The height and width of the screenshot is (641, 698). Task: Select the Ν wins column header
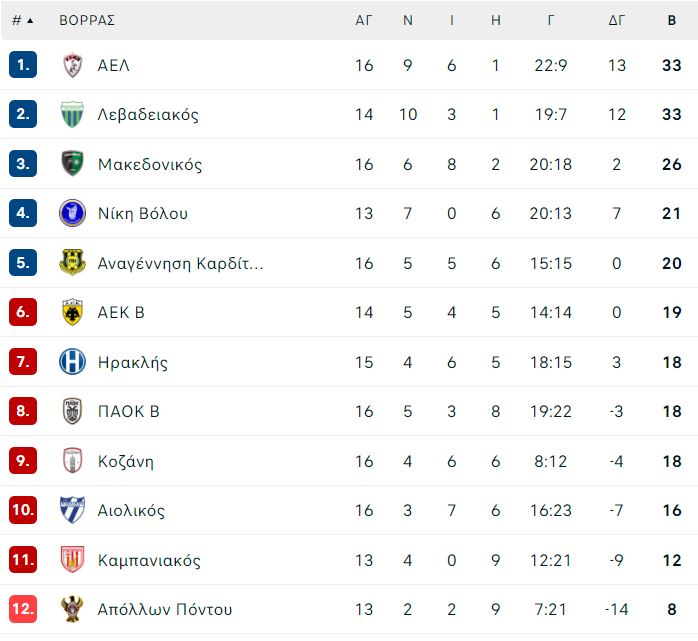point(408,20)
